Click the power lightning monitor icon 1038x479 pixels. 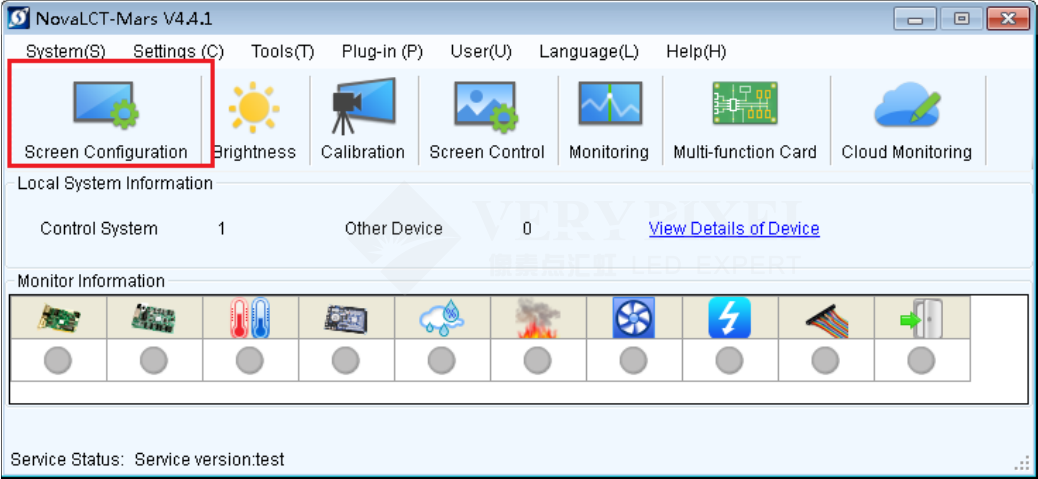point(730,318)
